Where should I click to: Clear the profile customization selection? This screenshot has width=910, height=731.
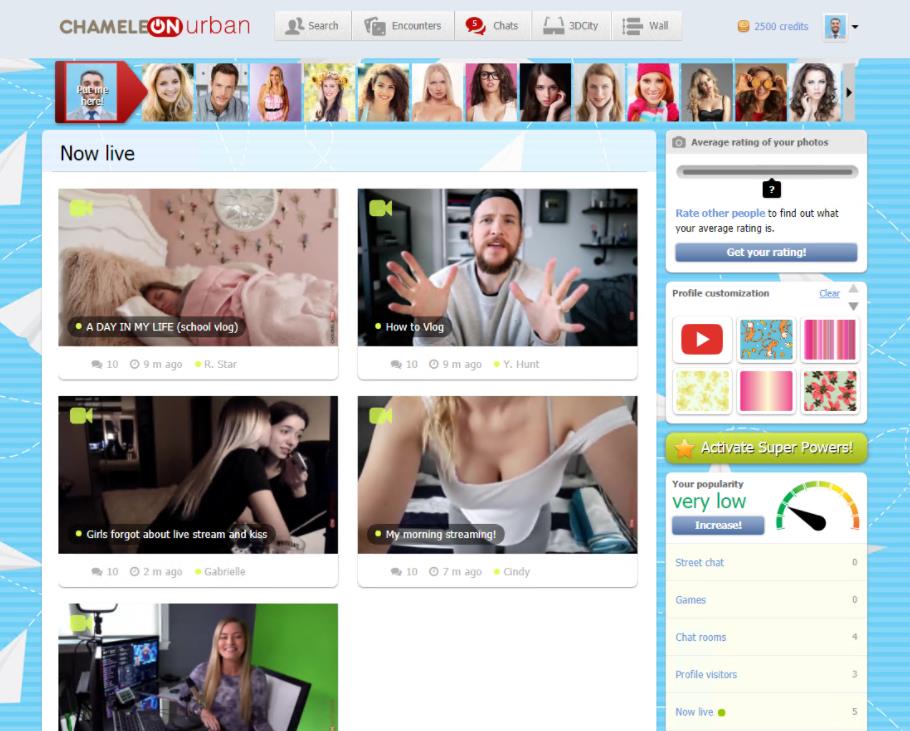pyautogui.click(x=829, y=293)
